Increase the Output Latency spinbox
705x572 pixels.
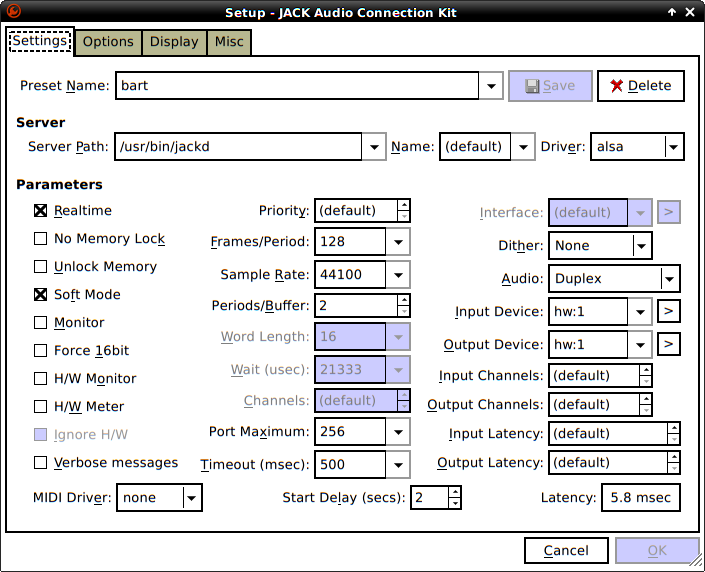point(674,457)
